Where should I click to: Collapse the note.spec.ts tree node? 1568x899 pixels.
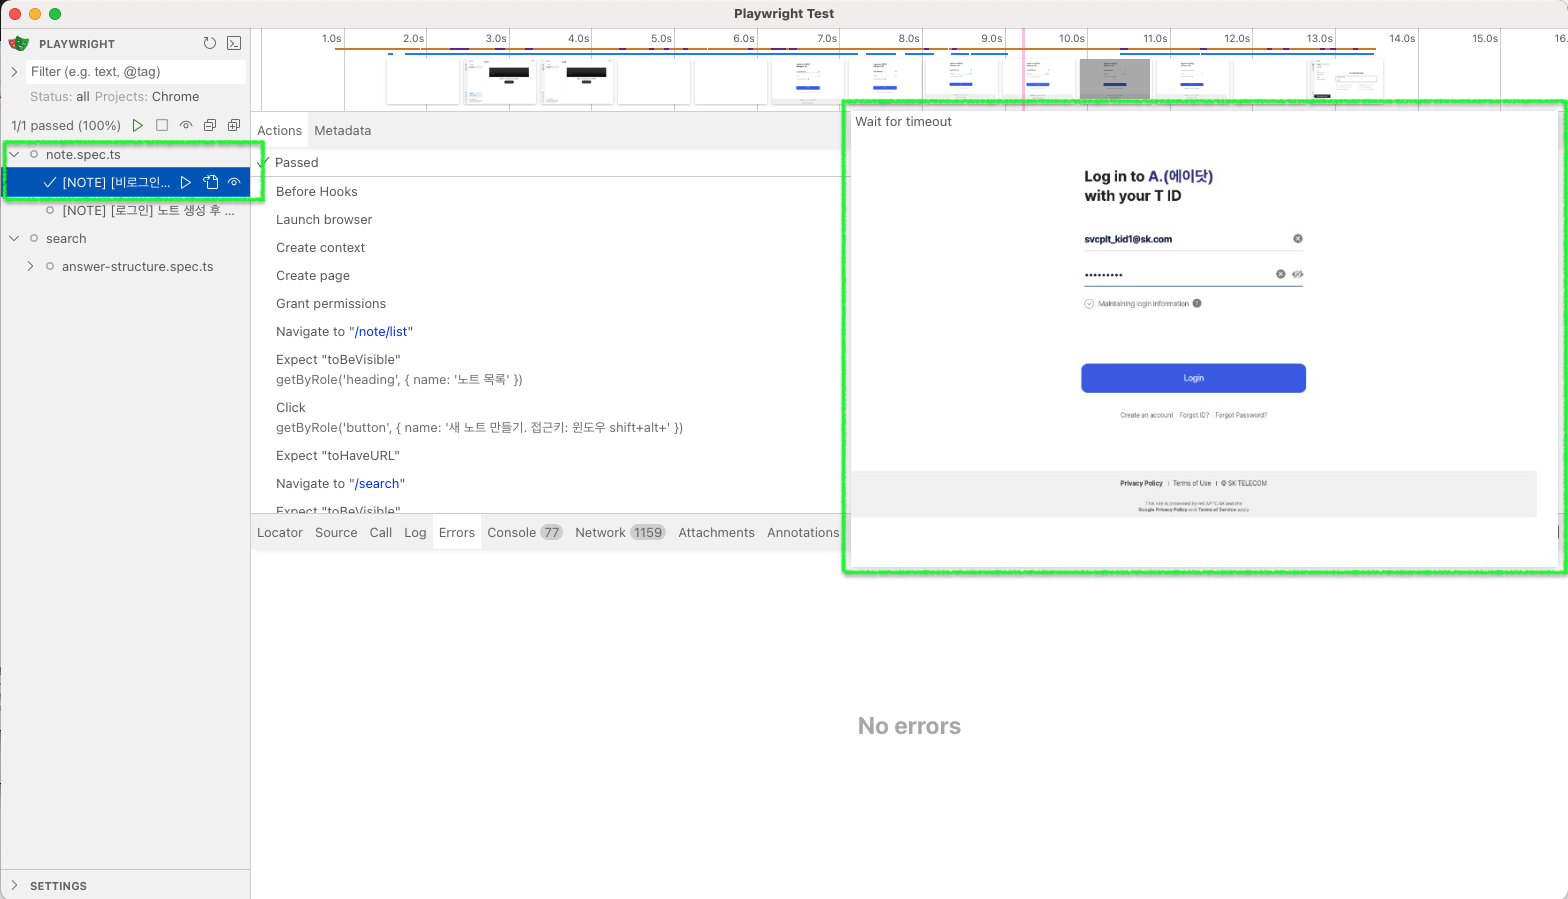(x=14, y=154)
